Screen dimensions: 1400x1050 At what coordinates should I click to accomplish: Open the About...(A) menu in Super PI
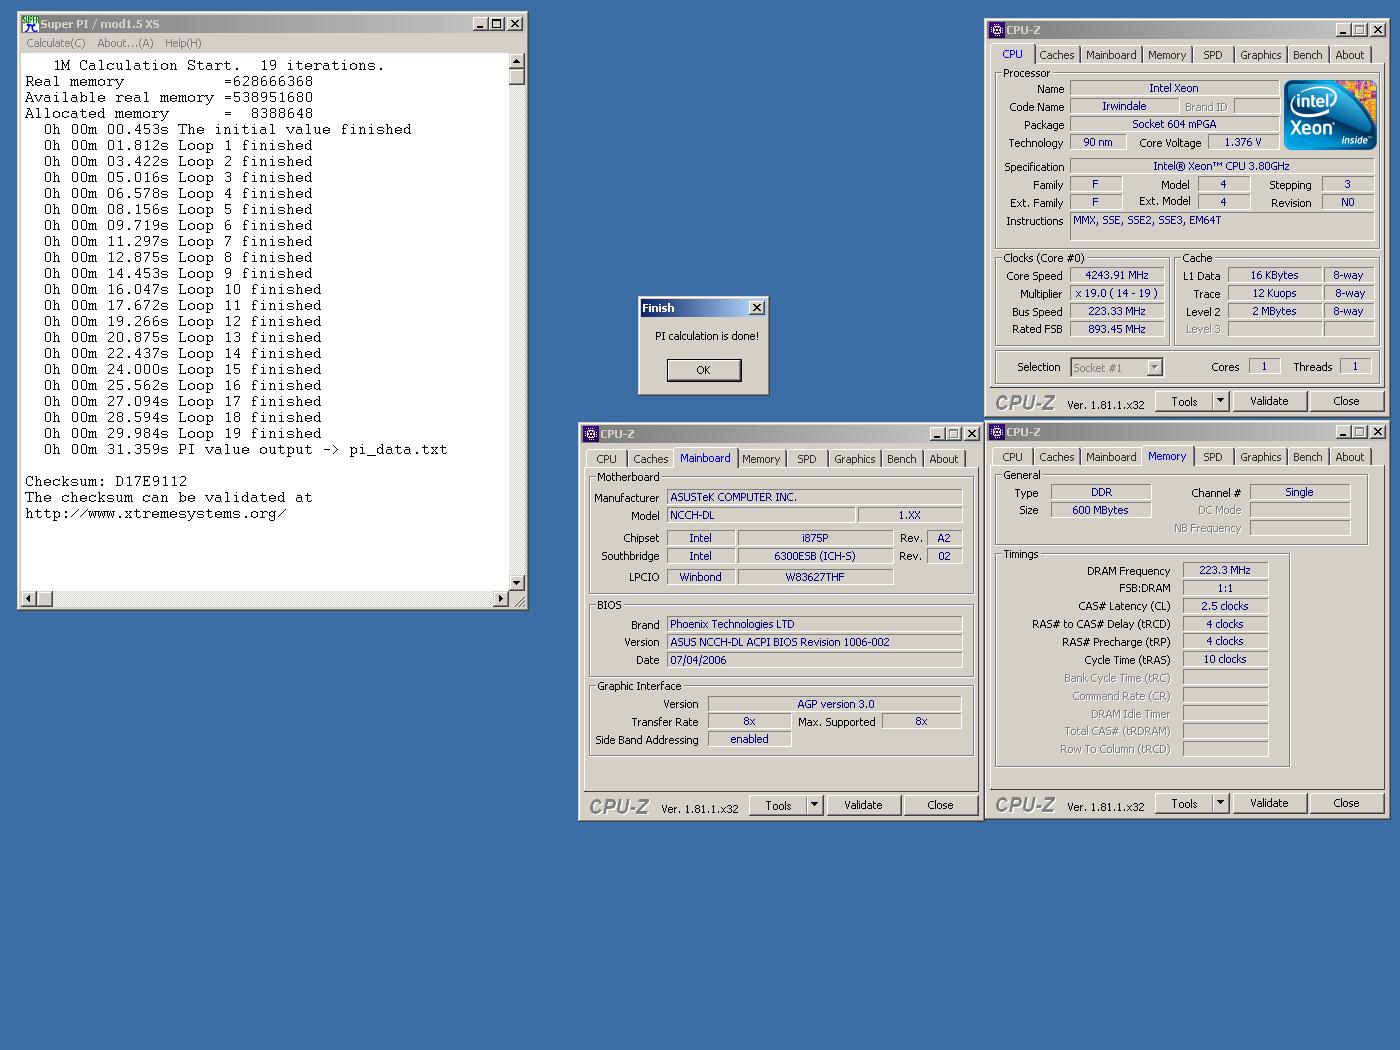point(125,43)
